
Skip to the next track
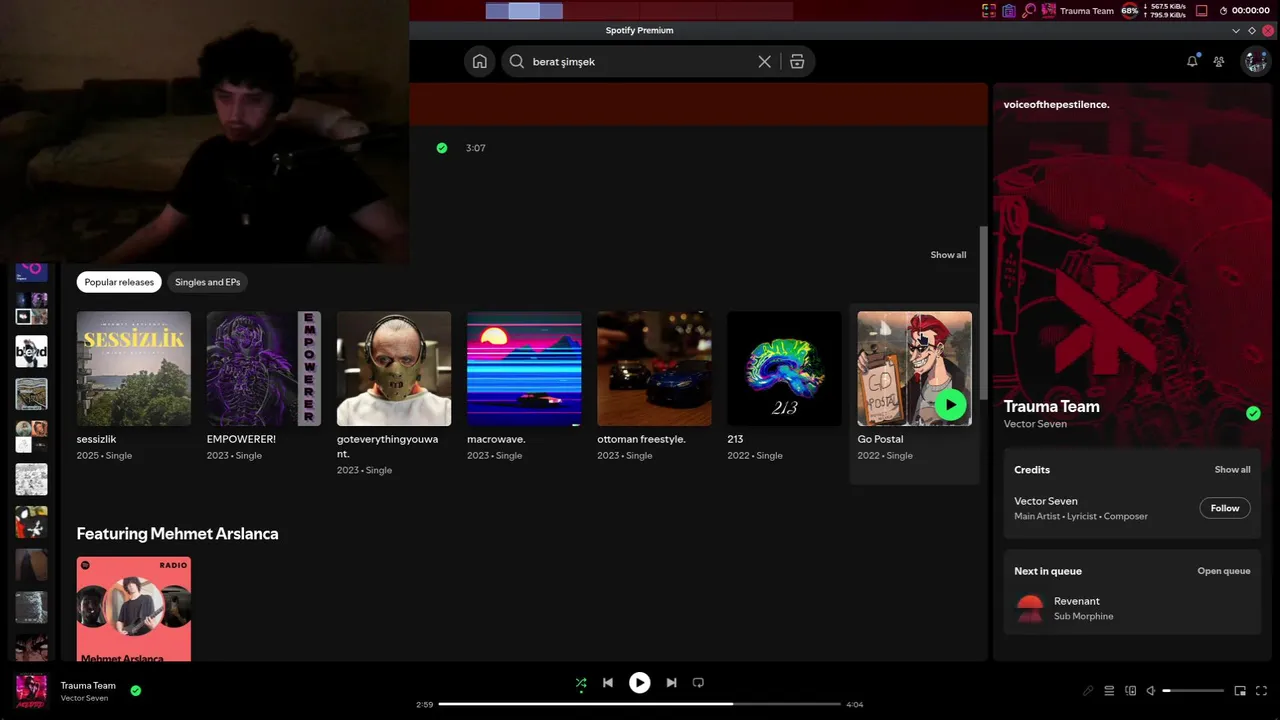(672, 683)
